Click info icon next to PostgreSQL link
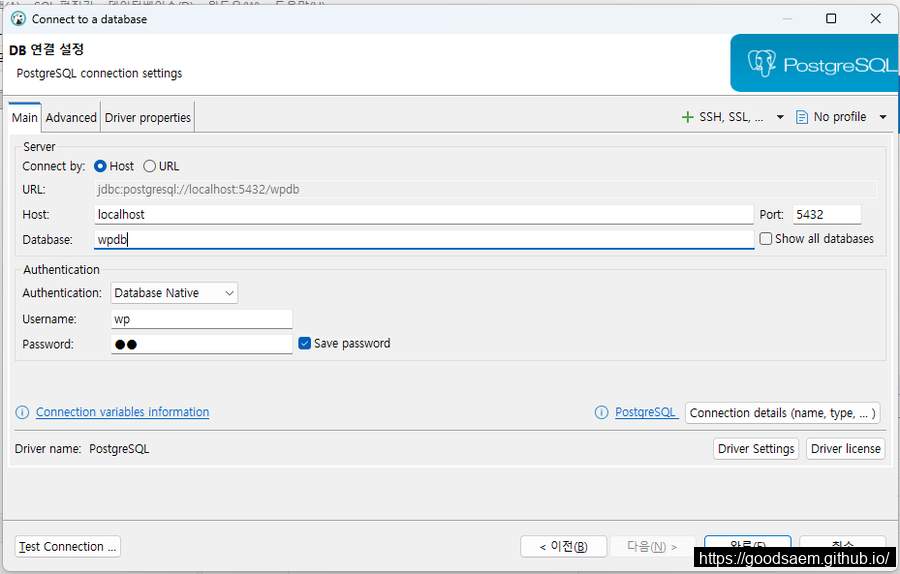The width and height of the screenshot is (900, 574). [601, 412]
